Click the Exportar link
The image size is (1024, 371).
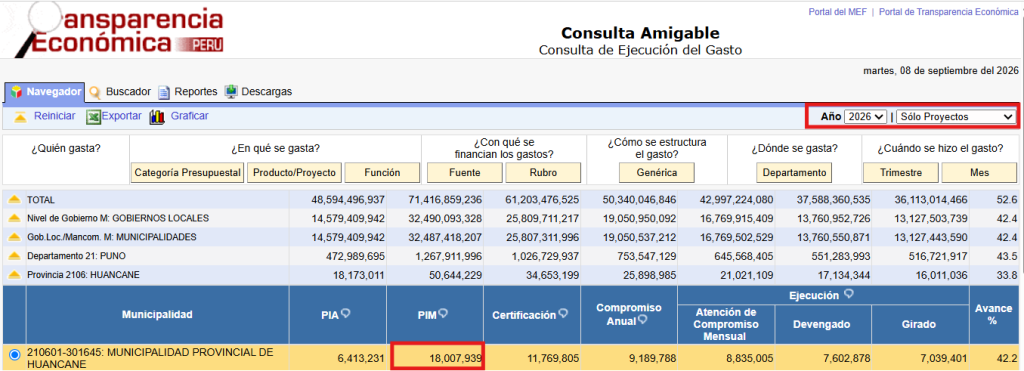[x=121, y=116]
